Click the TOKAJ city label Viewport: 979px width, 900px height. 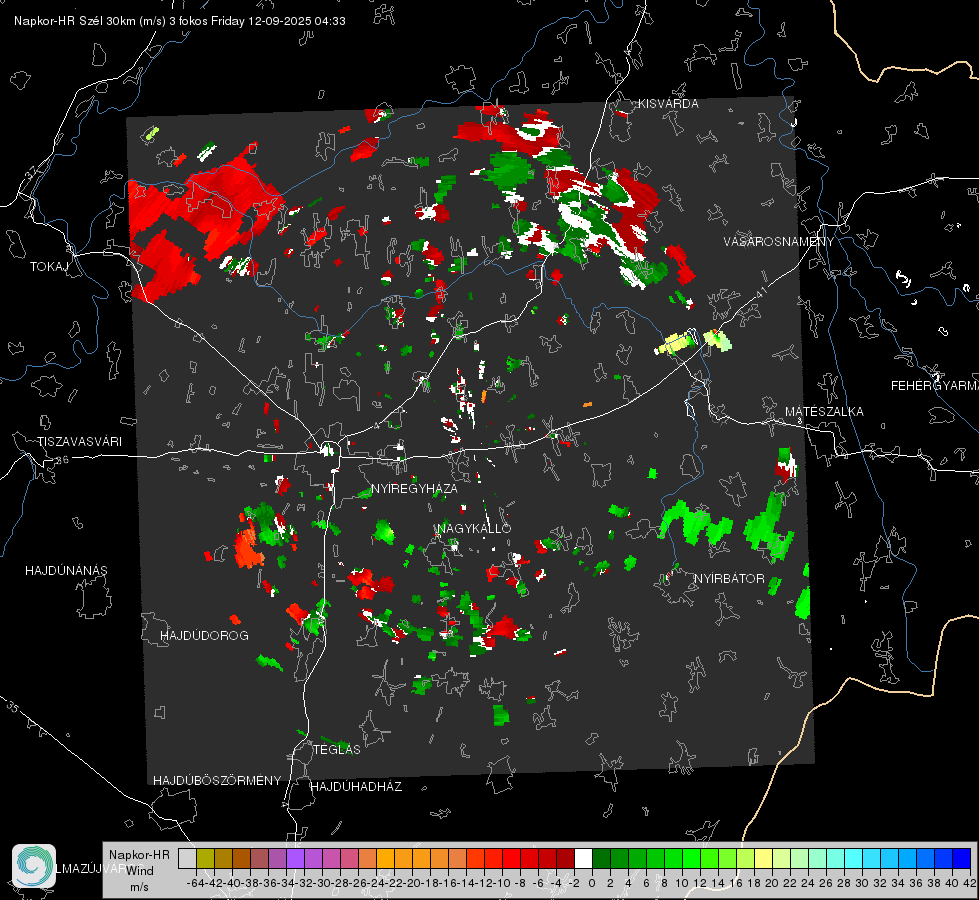(x=49, y=267)
